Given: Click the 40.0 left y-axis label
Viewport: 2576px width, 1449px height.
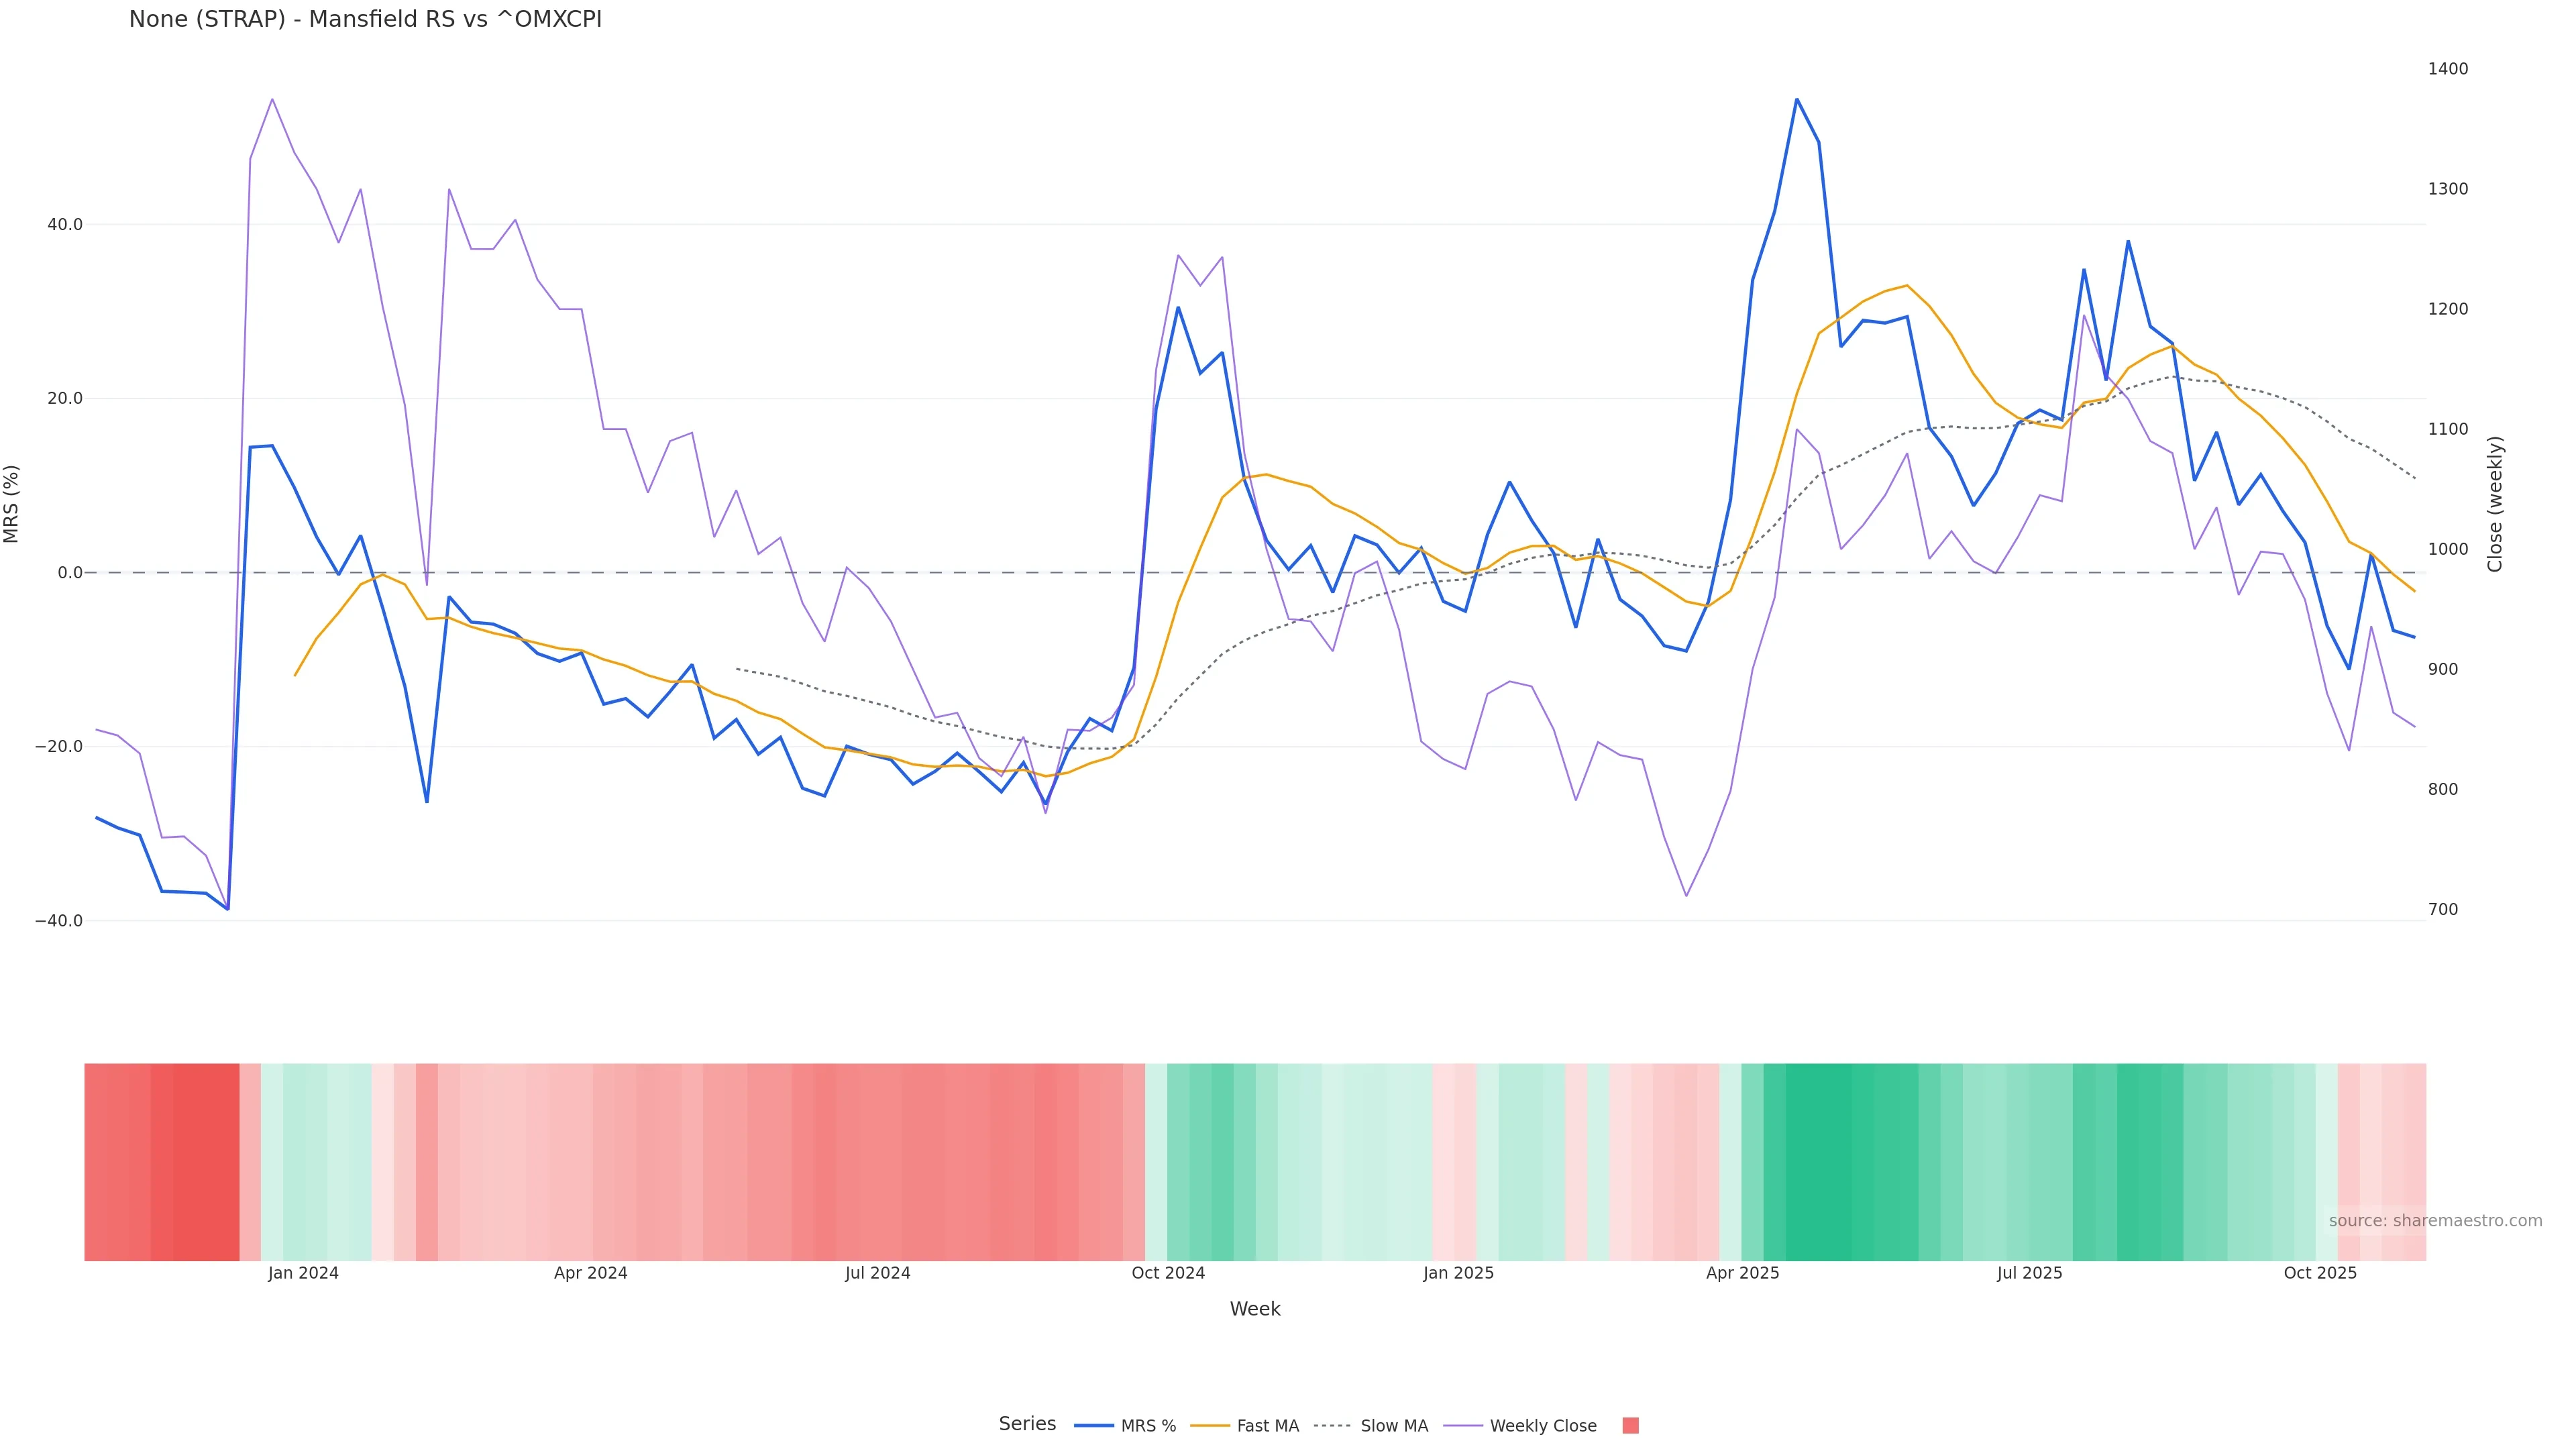Looking at the screenshot, I should (x=65, y=224).
